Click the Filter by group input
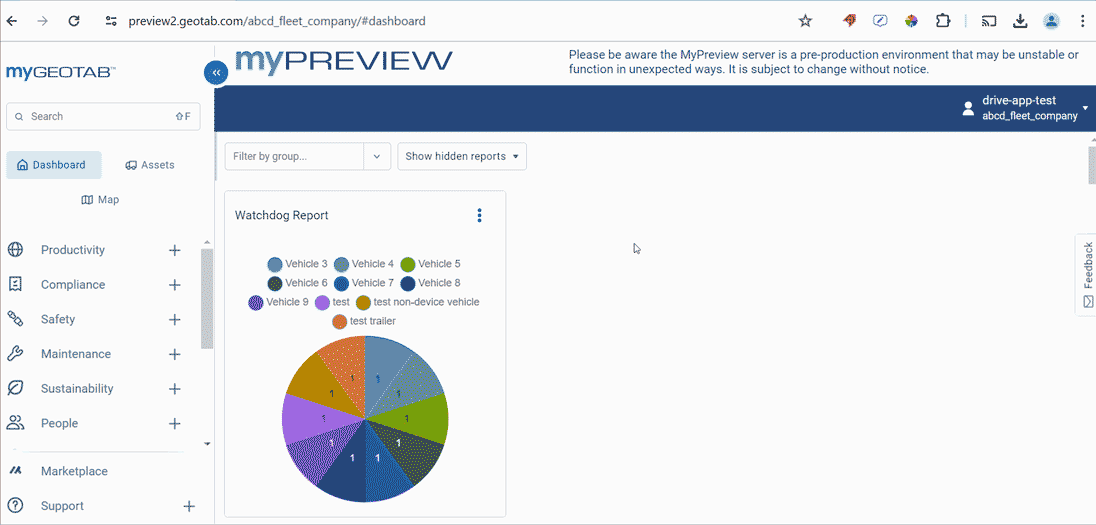Screen dimensions: 1096x525 pyautogui.click(x=294, y=157)
